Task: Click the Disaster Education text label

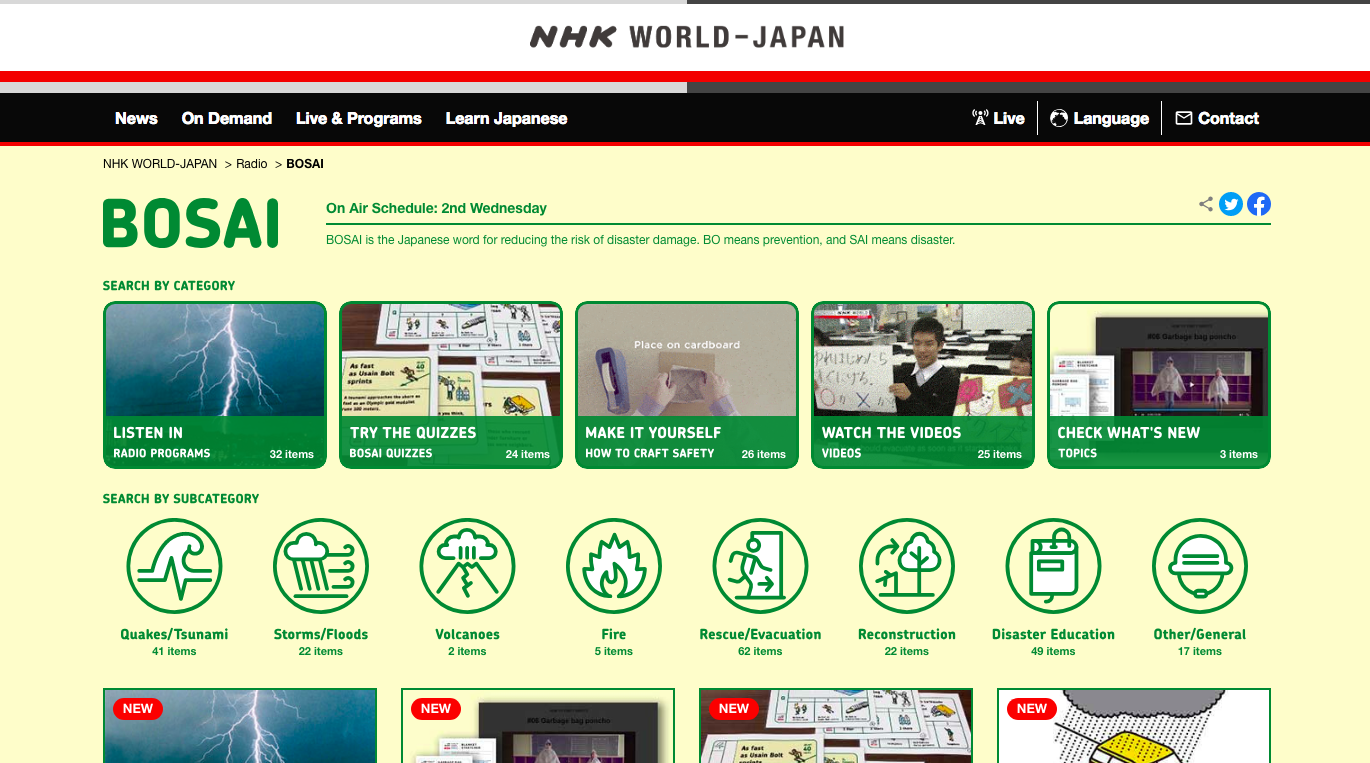Action: pyautogui.click(x=1053, y=634)
